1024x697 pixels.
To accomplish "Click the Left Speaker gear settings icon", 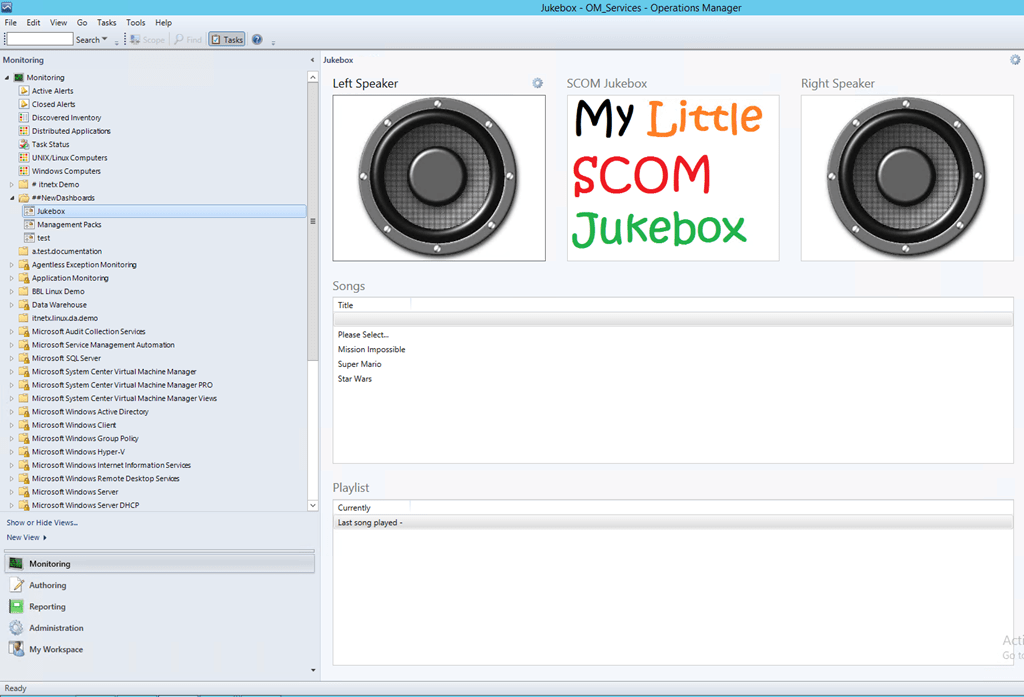I will point(537,83).
